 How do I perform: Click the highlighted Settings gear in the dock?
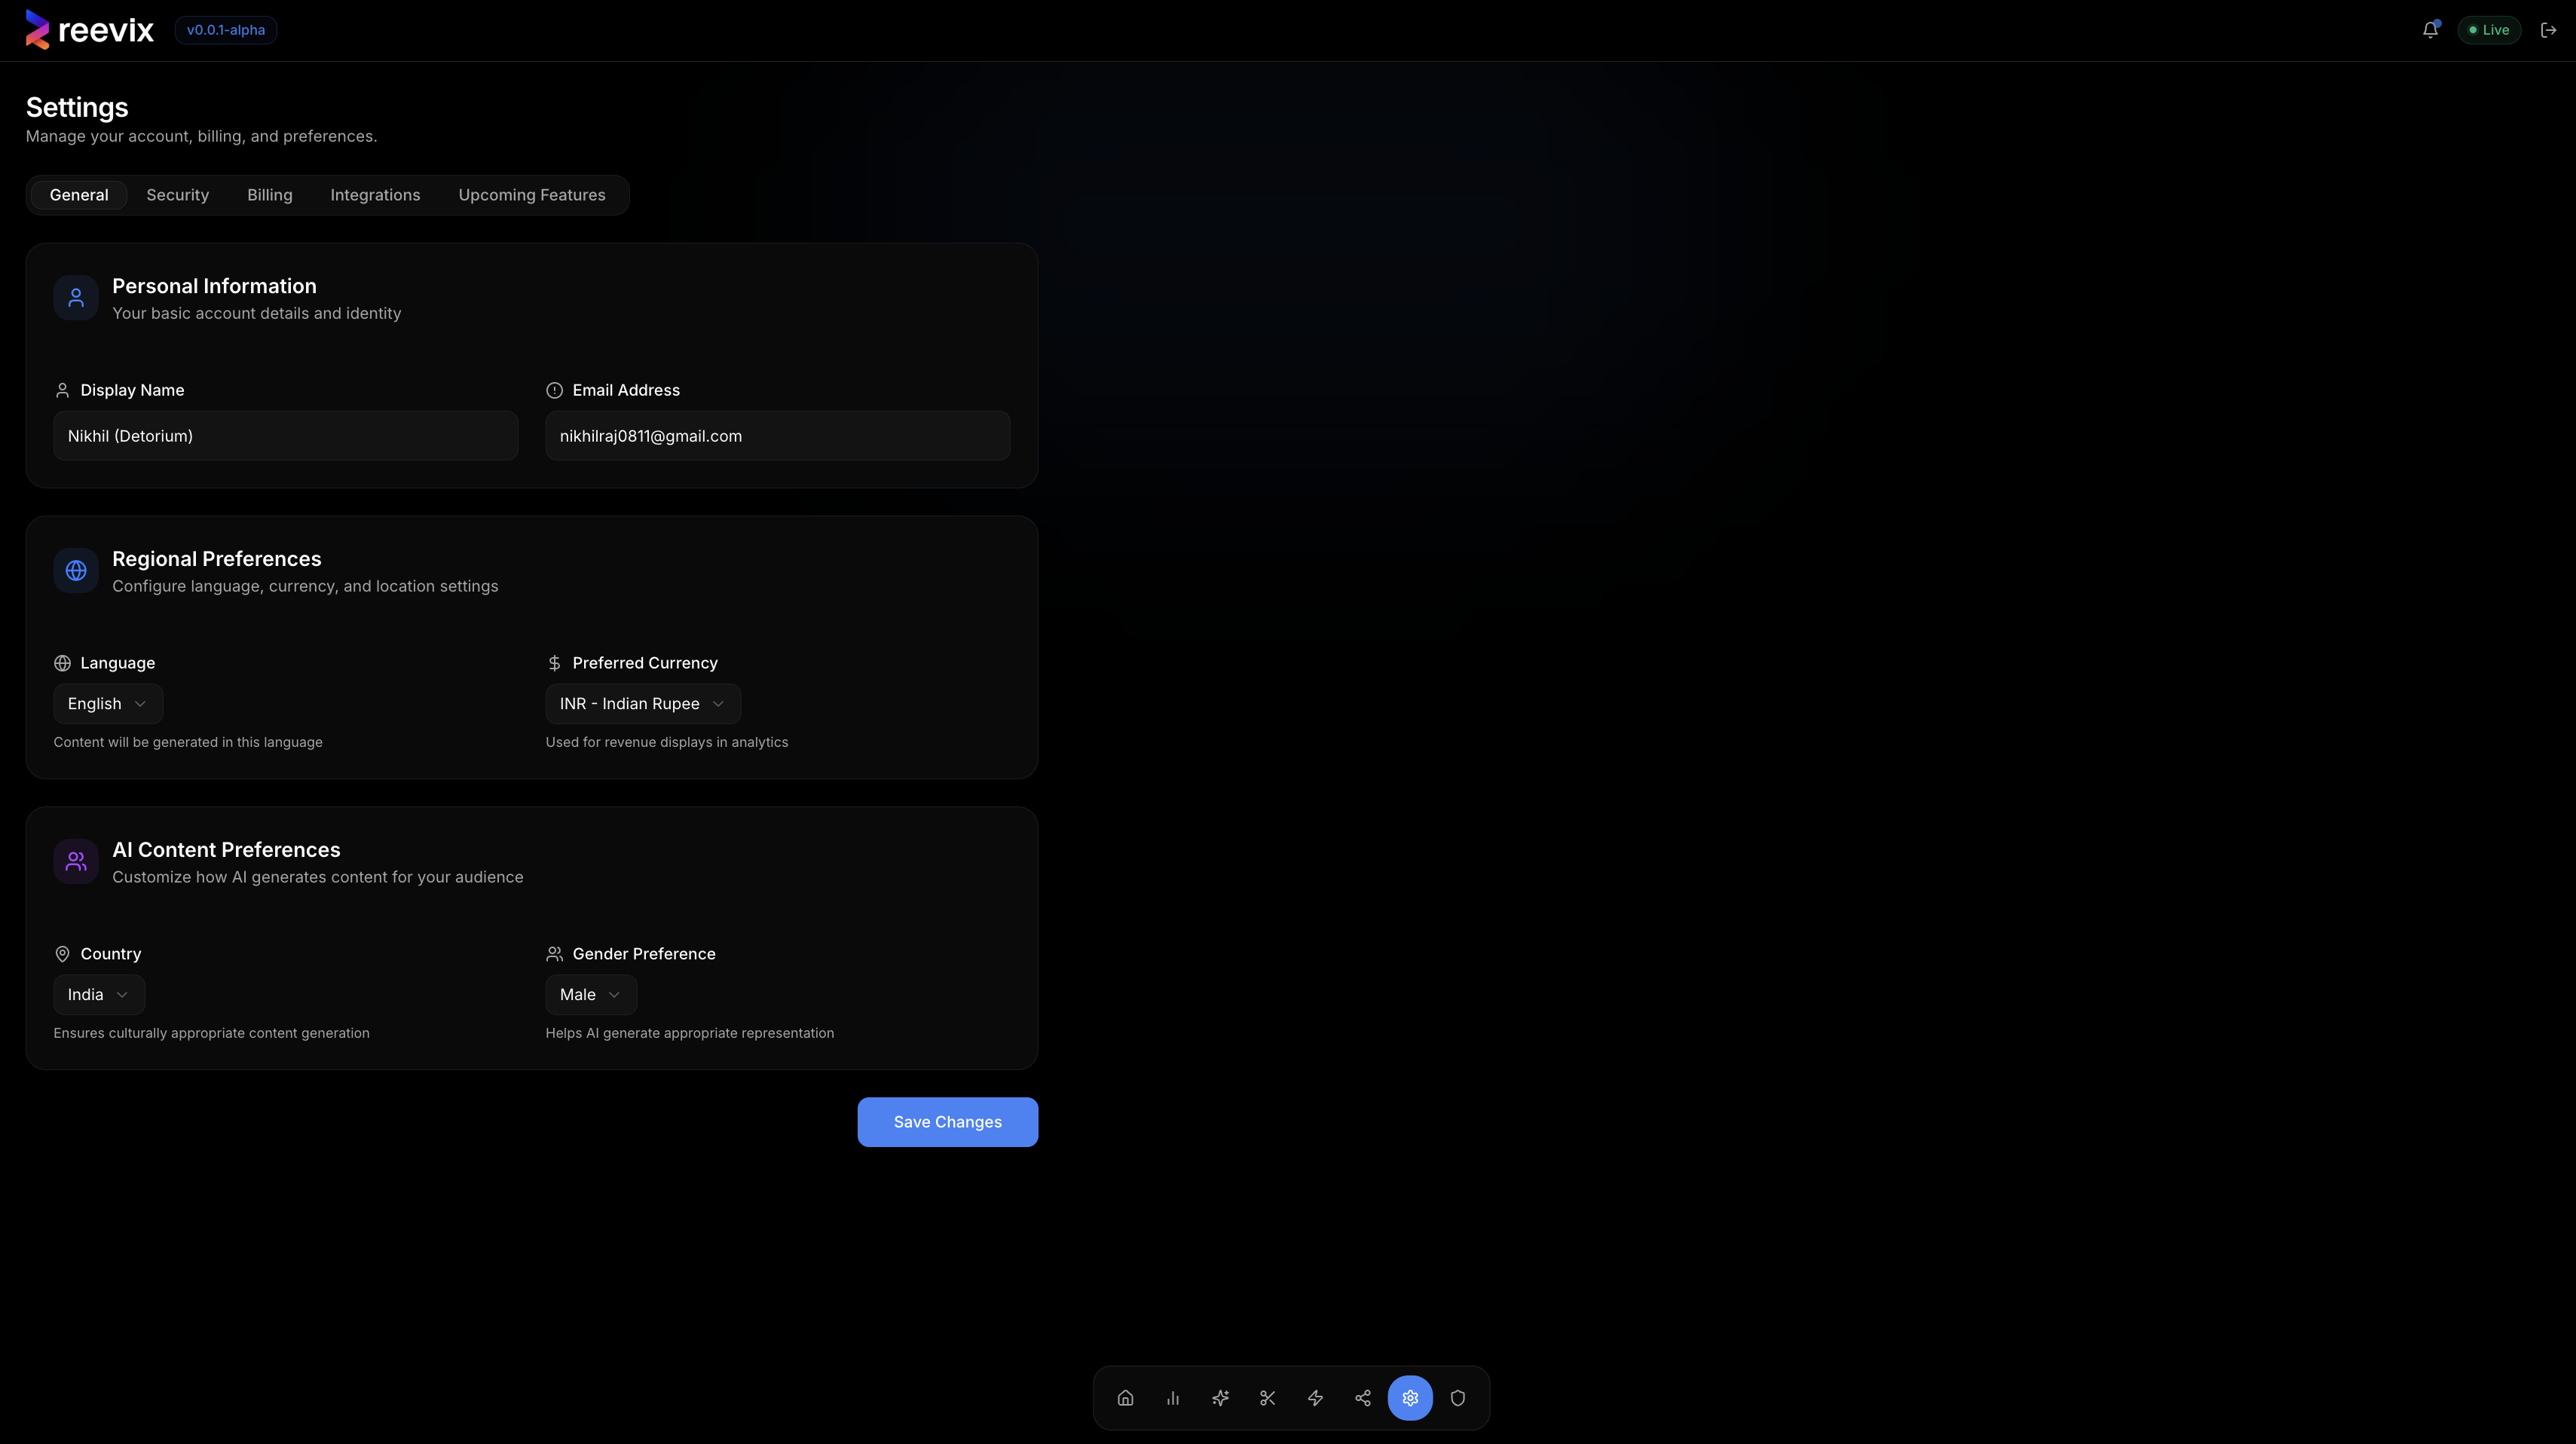(x=1410, y=1397)
